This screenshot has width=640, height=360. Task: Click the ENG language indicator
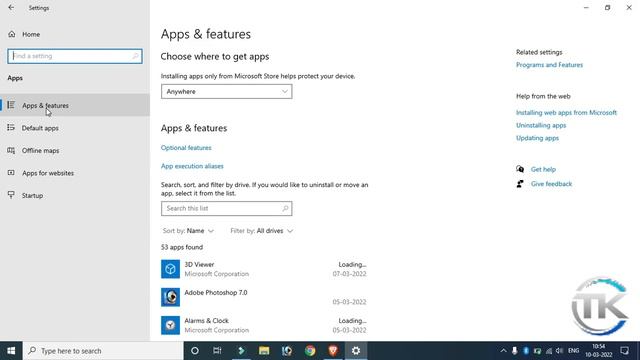573,351
